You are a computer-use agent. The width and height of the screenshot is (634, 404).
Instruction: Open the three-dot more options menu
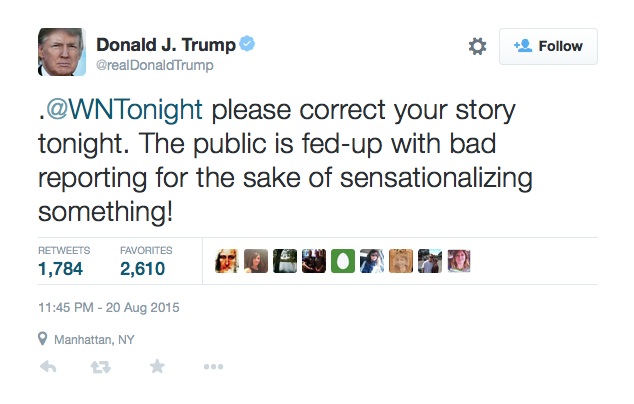click(x=213, y=367)
